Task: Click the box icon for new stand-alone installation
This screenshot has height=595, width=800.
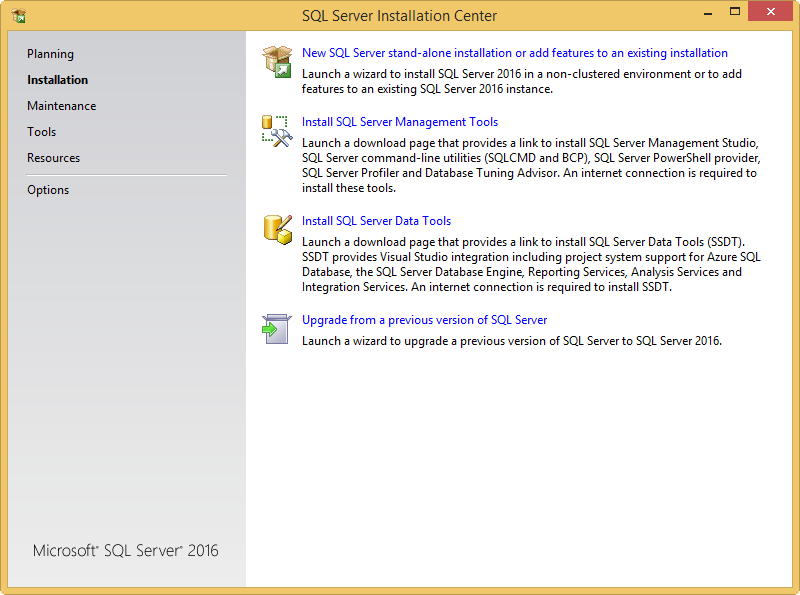Action: pyautogui.click(x=277, y=61)
